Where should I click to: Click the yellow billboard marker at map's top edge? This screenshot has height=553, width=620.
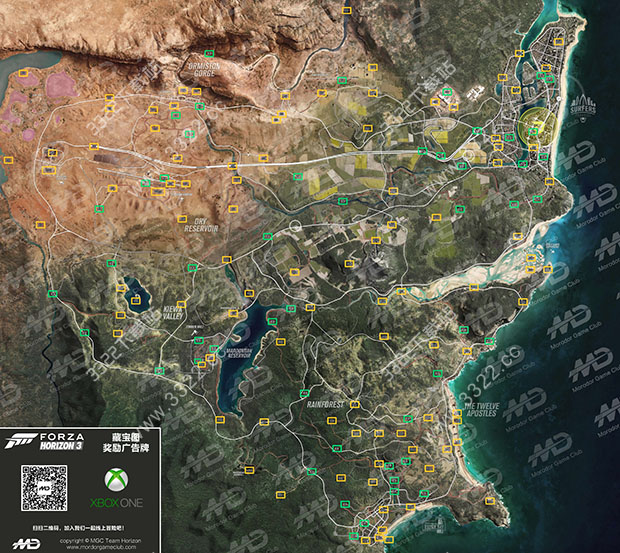pos(347,11)
